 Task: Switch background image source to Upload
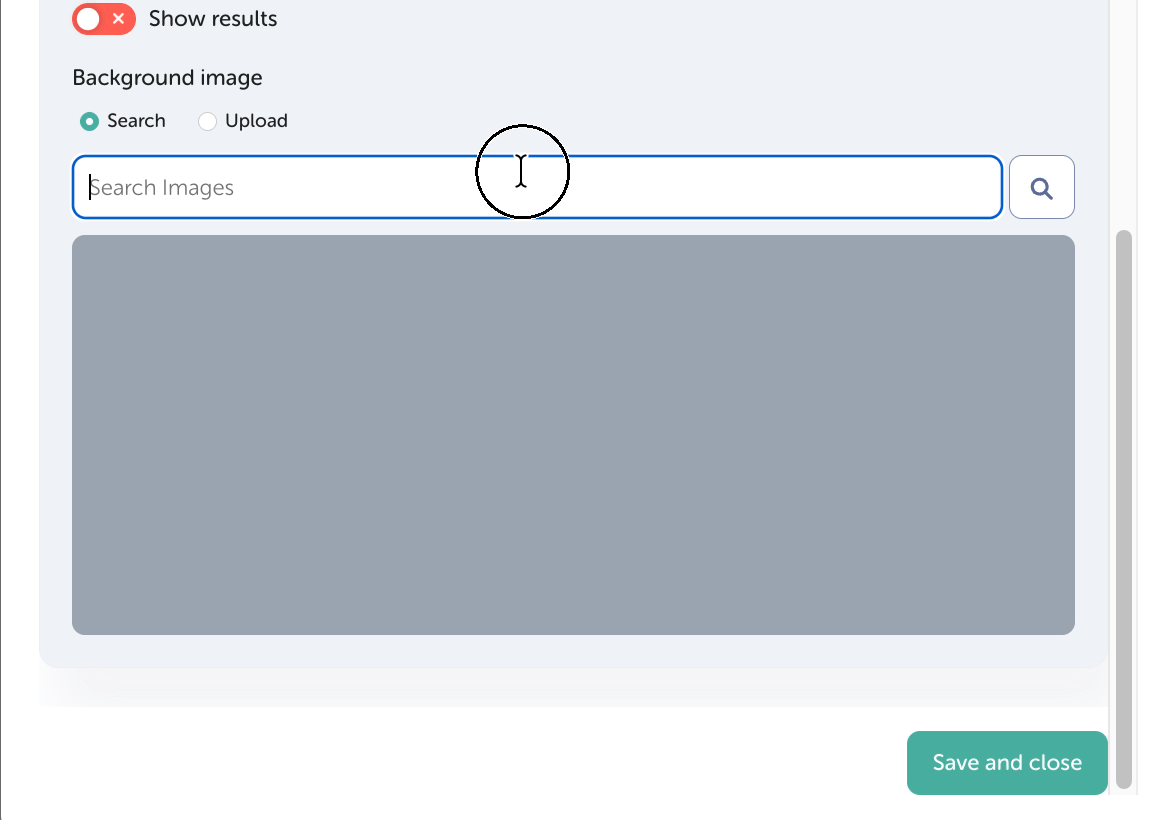click(207, 121)
